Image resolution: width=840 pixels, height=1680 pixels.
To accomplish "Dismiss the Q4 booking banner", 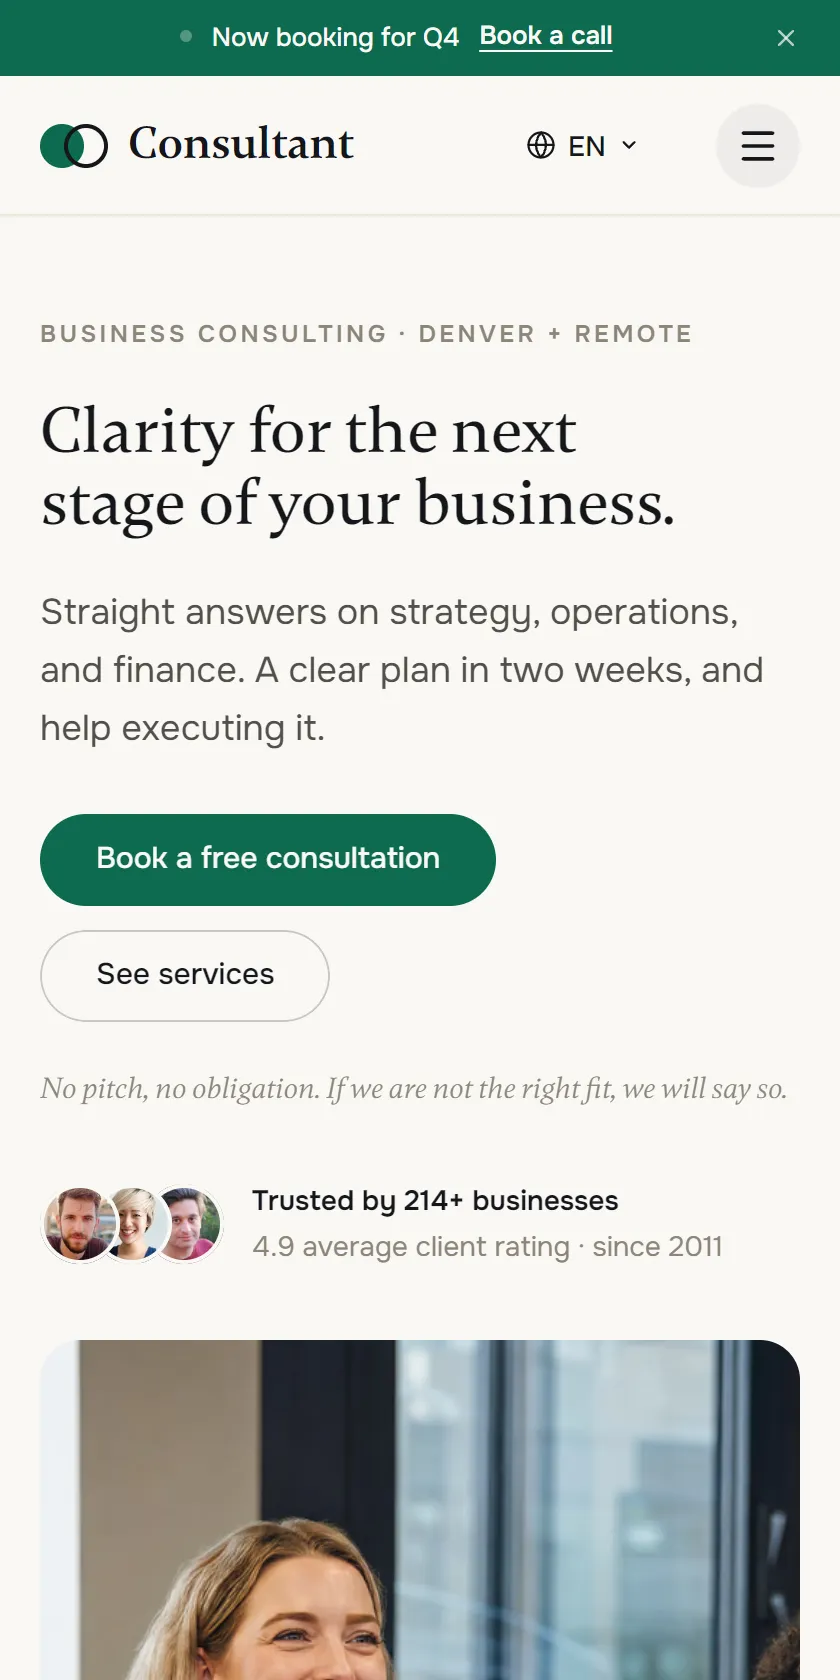I will (x=786, y=38).
